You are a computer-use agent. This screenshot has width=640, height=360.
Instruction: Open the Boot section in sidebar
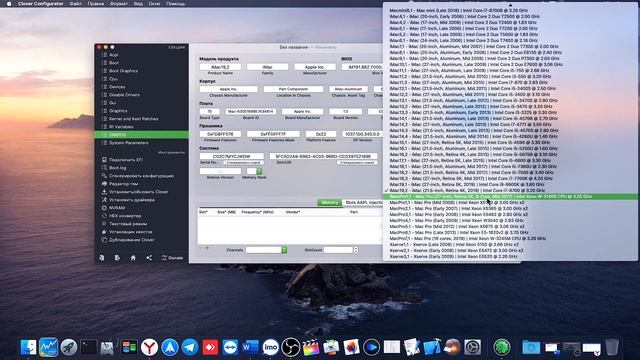[x=114, y=63]
